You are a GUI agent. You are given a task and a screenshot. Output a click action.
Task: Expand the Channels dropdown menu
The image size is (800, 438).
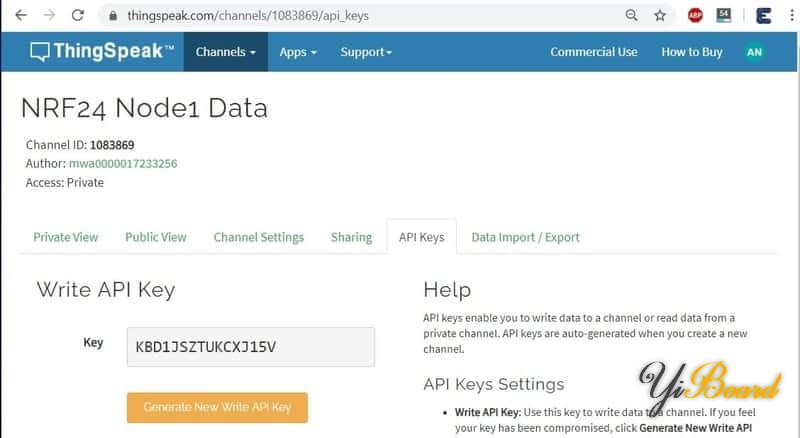click(225, 52)
